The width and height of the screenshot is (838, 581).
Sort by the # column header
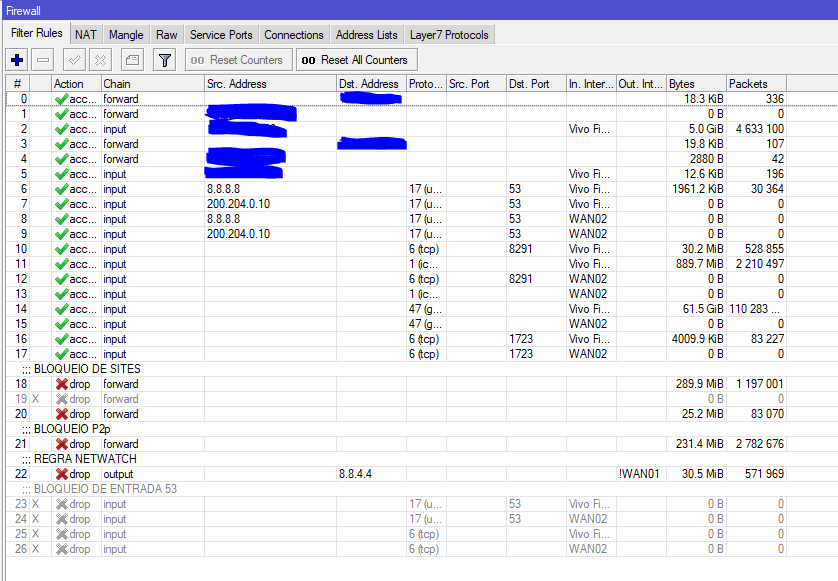point(18,84)
